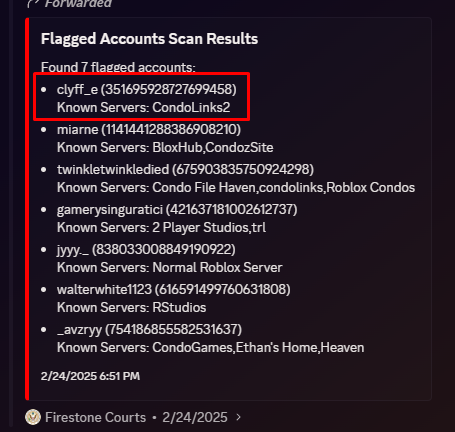Click the Firestone Courts server avatar icon
Image resolution: width=455 pixels, height=432 pixels.
tap(33, 417)
